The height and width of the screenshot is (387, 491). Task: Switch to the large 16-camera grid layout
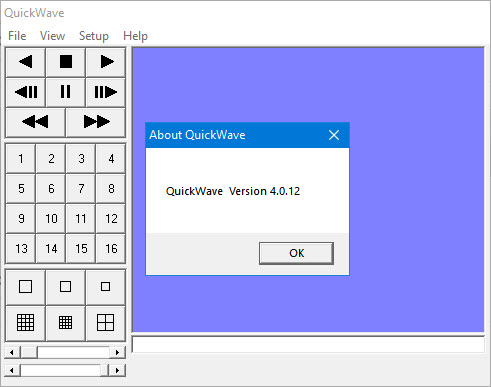point(26,323)
